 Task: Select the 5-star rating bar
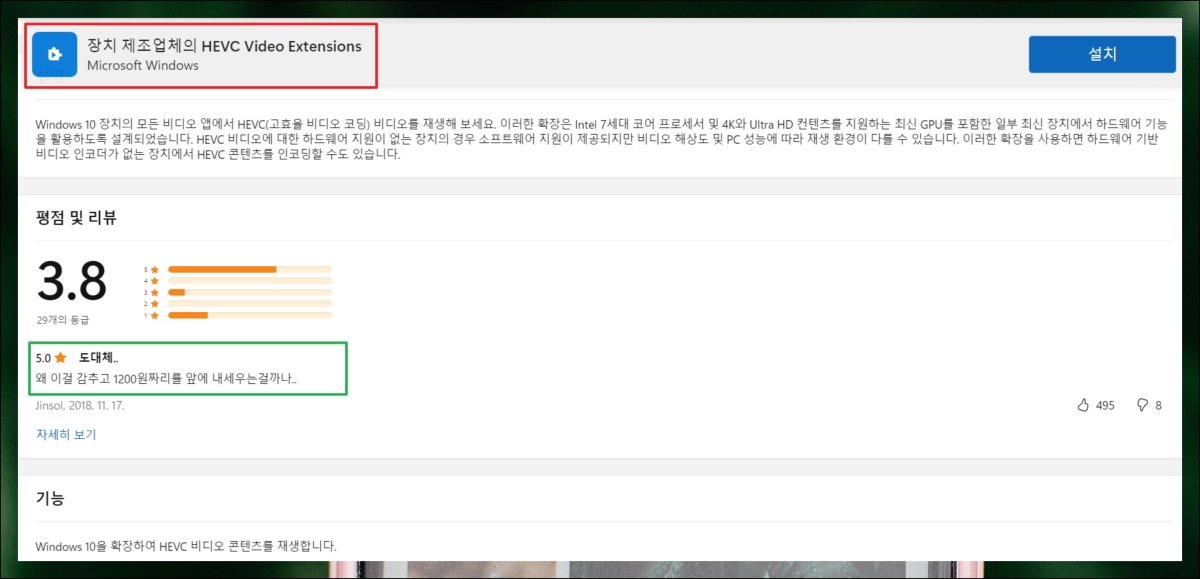250,269
